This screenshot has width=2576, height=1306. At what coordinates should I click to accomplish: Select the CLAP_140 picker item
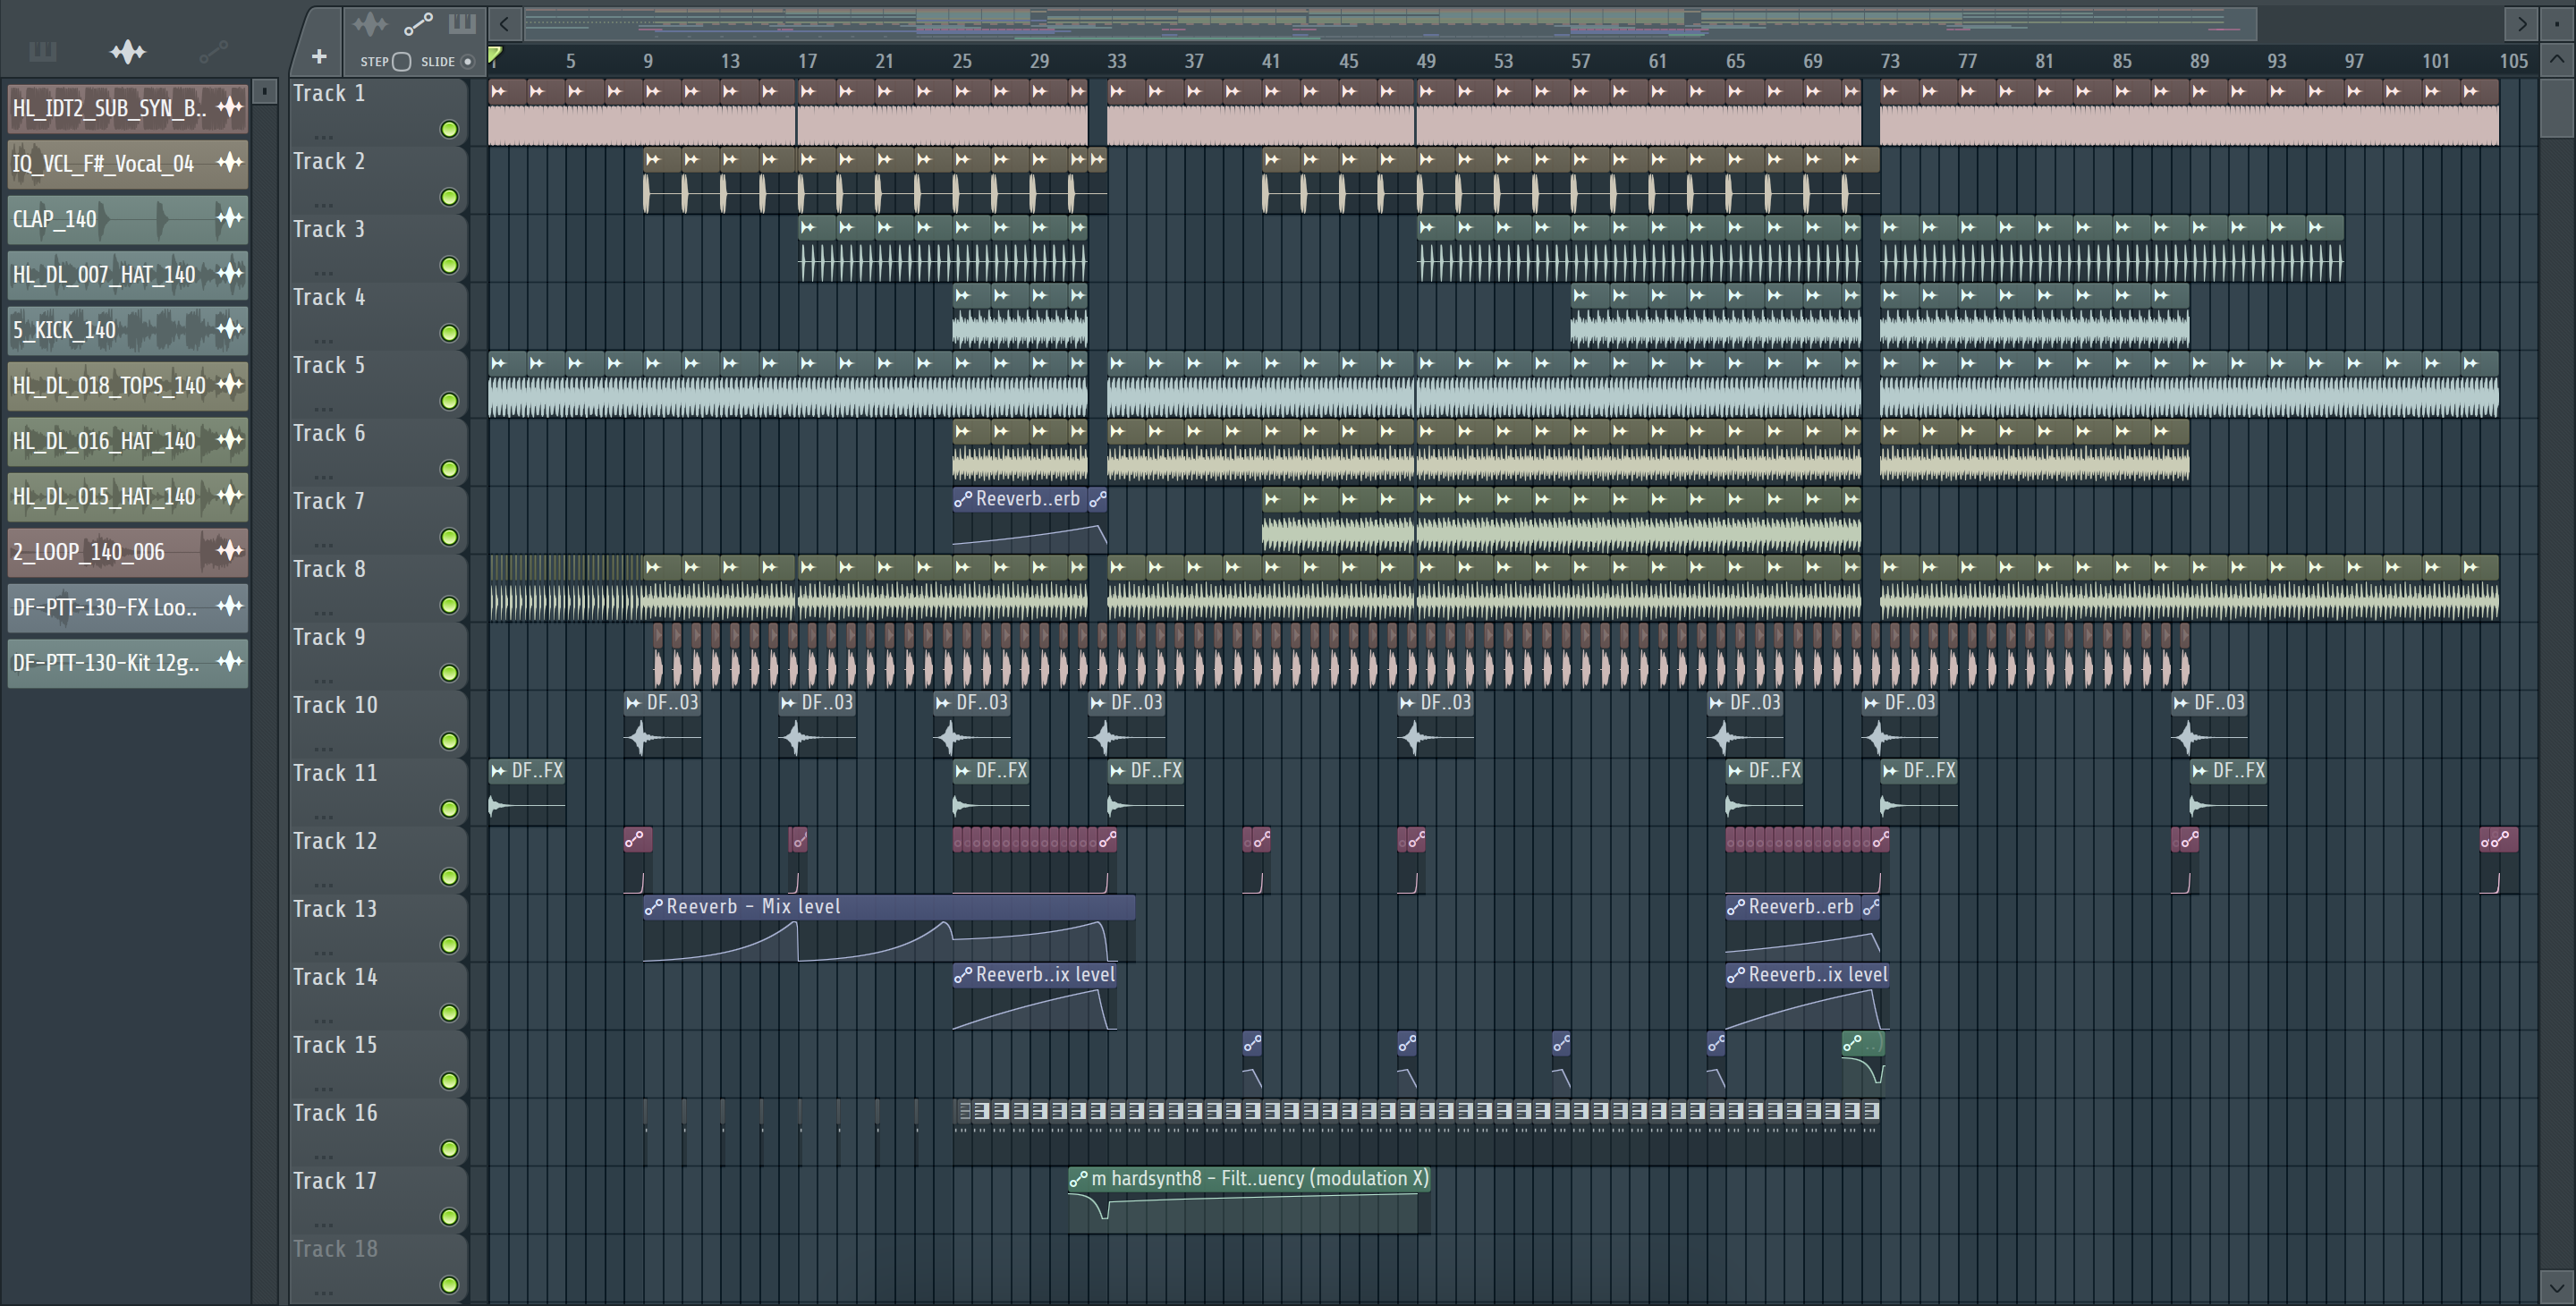coord(127,218)
